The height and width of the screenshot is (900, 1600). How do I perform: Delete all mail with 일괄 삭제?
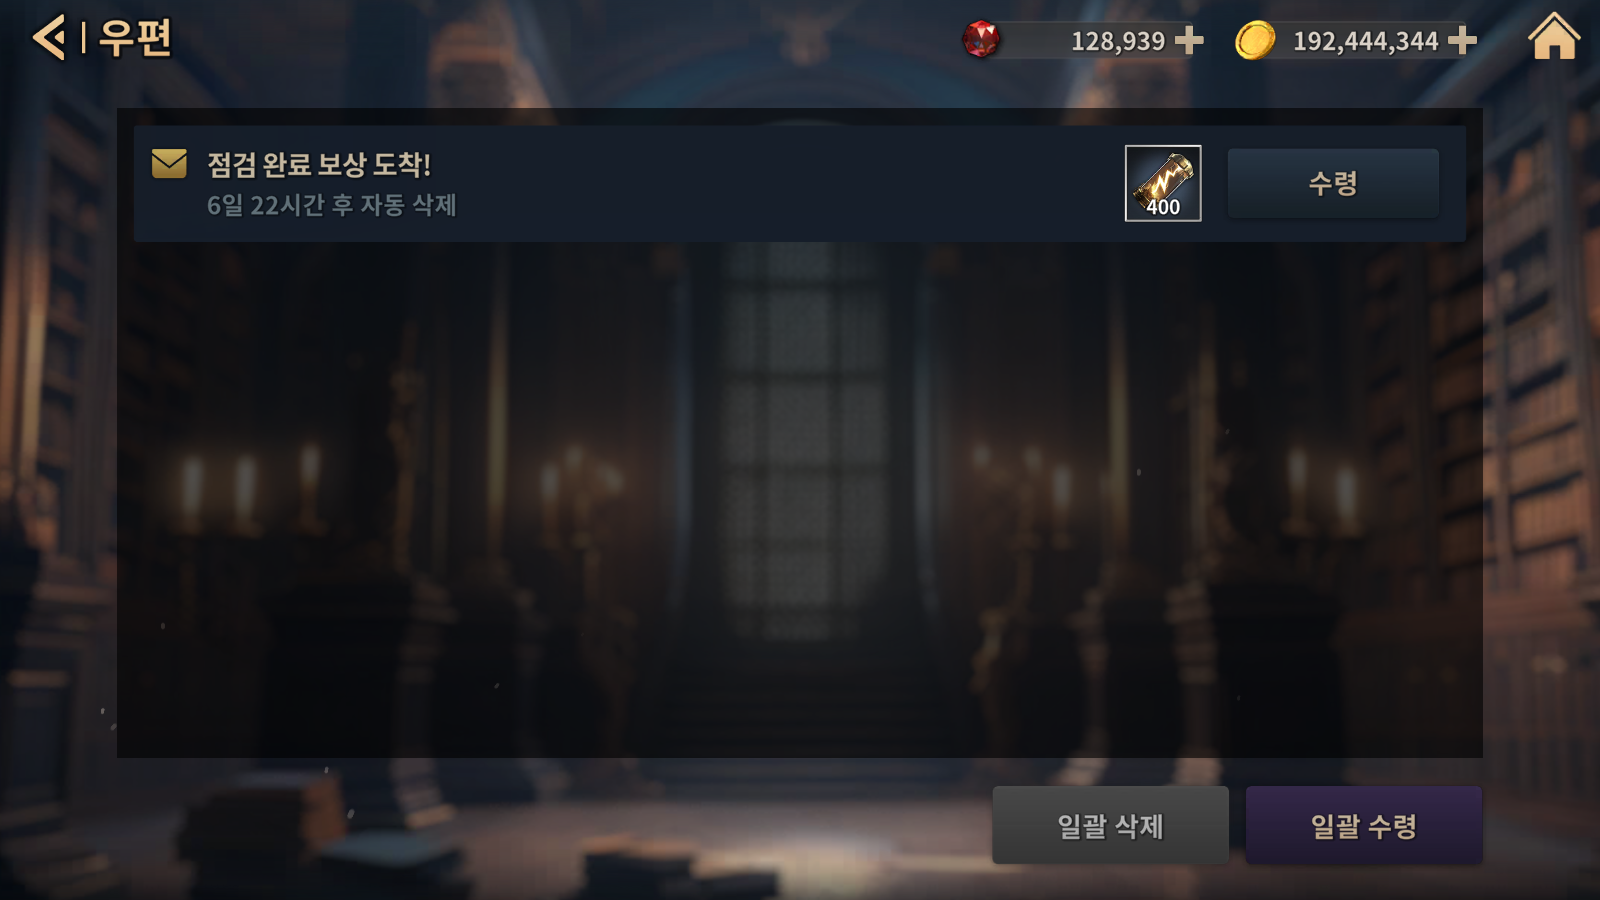pyautogui.click(x=1110, y=825)
